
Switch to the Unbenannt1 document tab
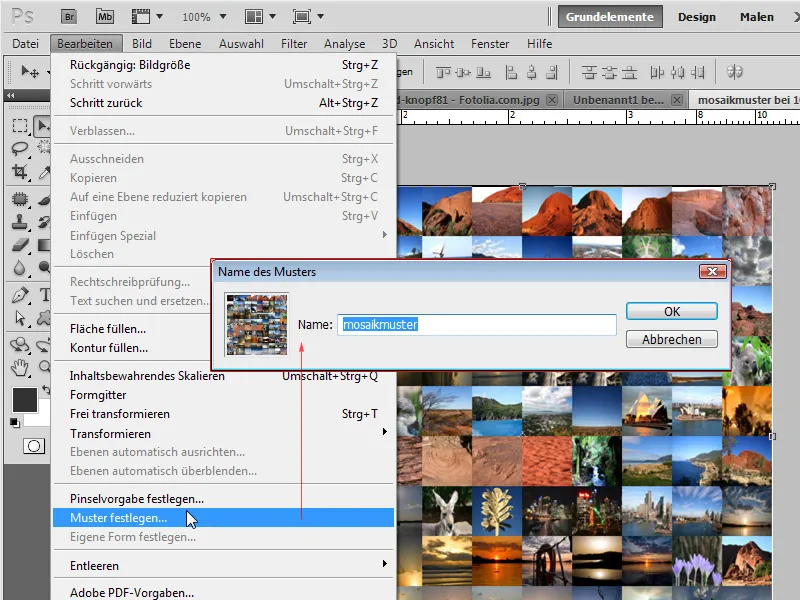[x=618, y=100]
